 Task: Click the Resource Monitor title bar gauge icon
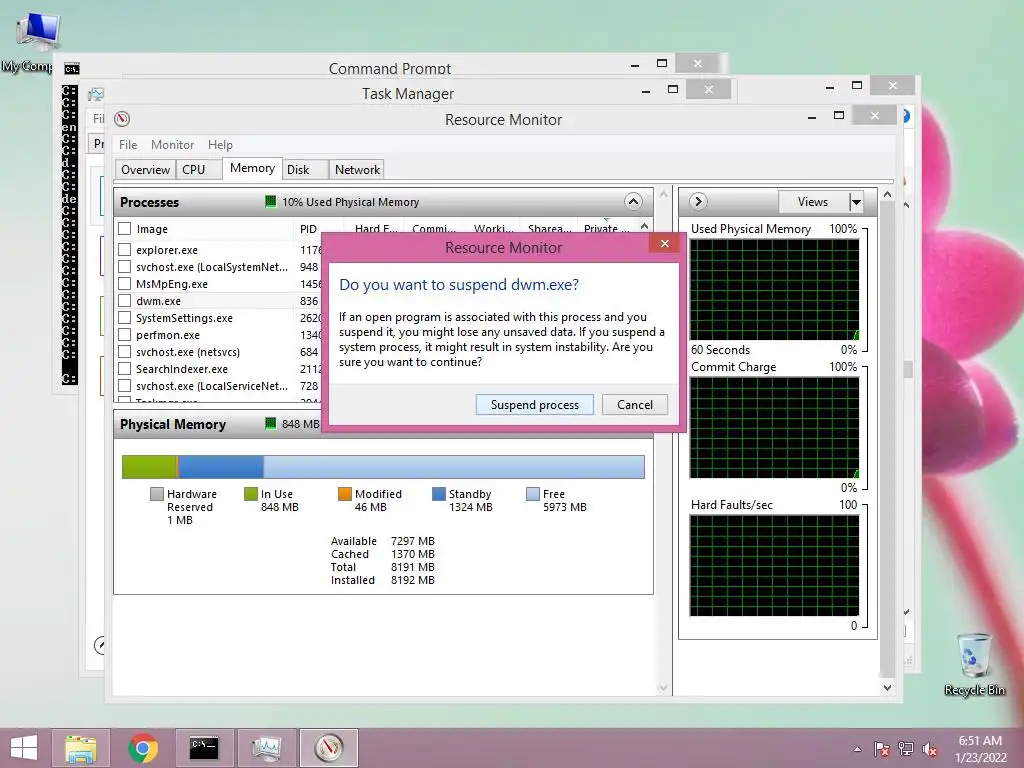pos(122,119)
